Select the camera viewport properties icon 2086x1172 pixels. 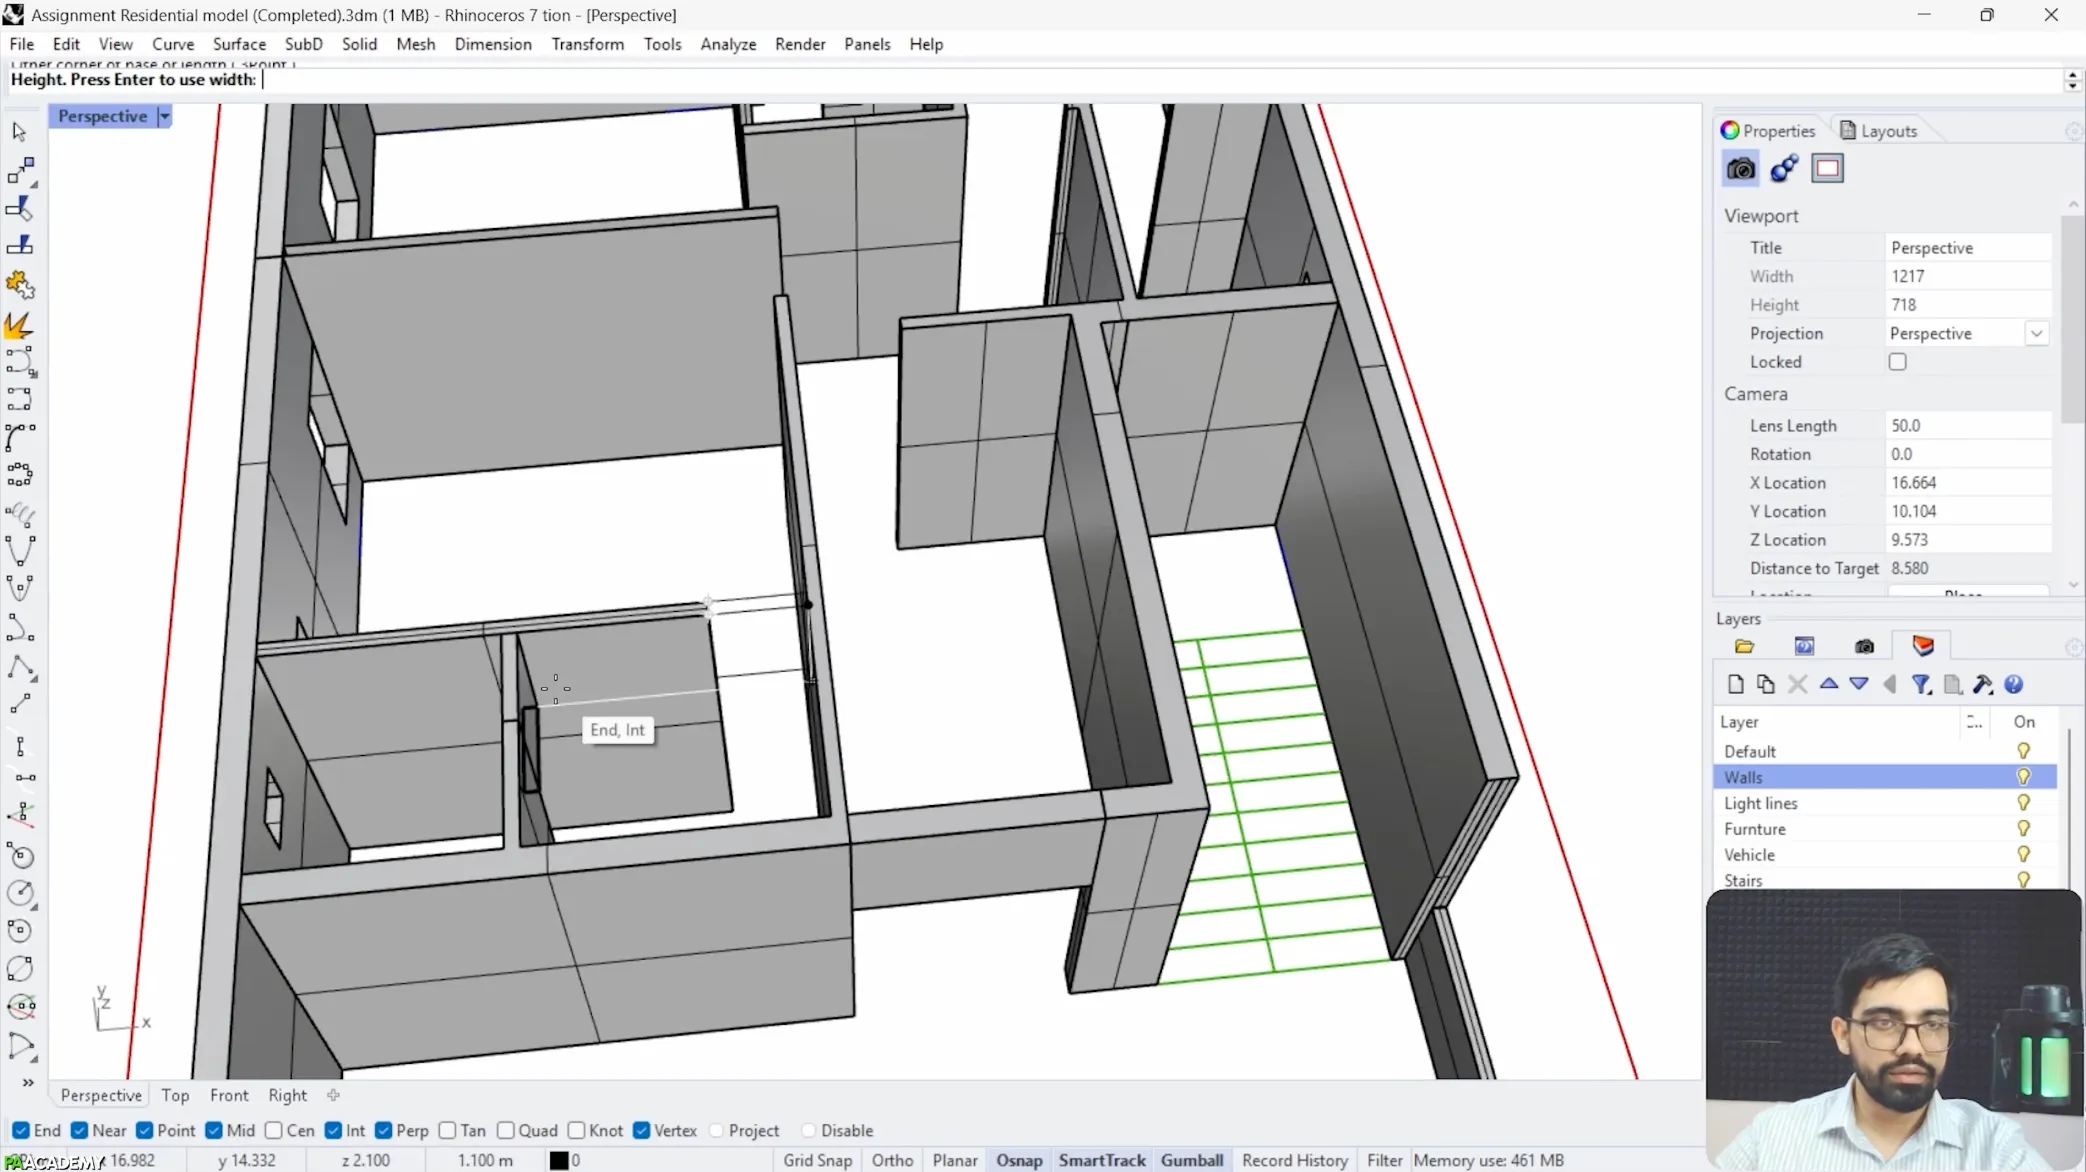pos(1740,168)
